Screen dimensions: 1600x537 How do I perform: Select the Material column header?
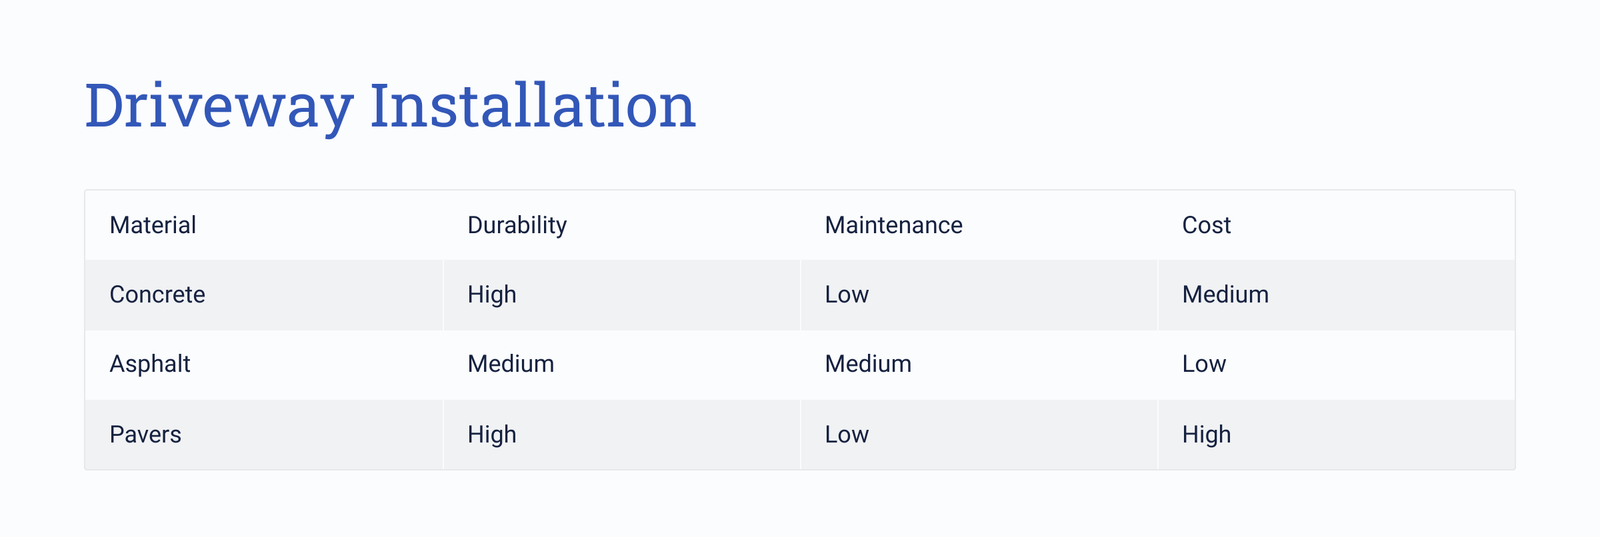[x=264, y=225]
